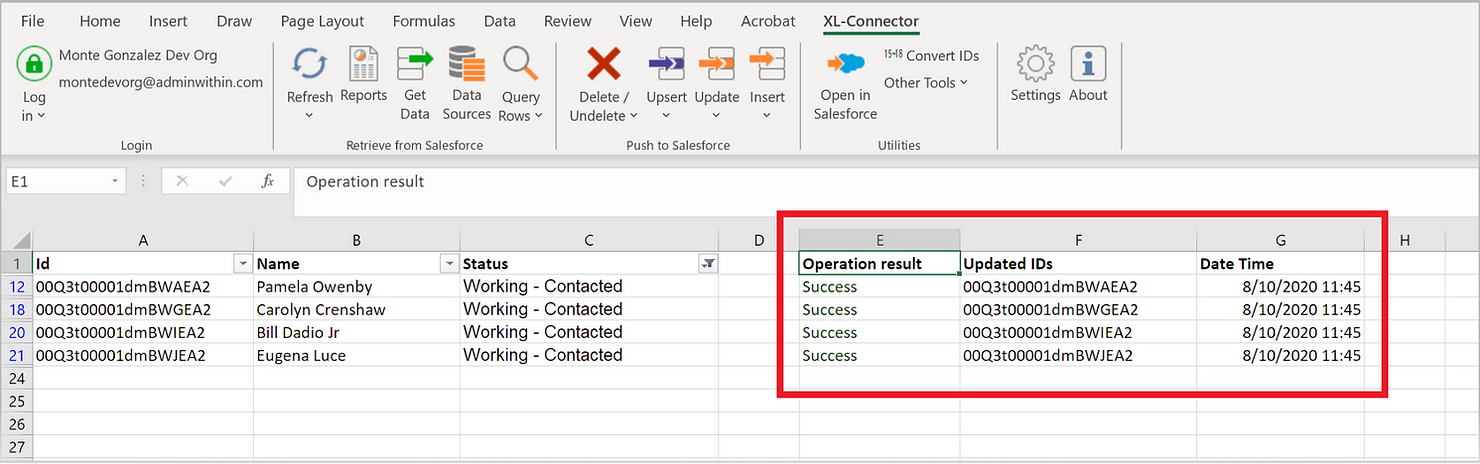
Task: Expand the Upsert dropdown arrow
Action: pos(666,116)
